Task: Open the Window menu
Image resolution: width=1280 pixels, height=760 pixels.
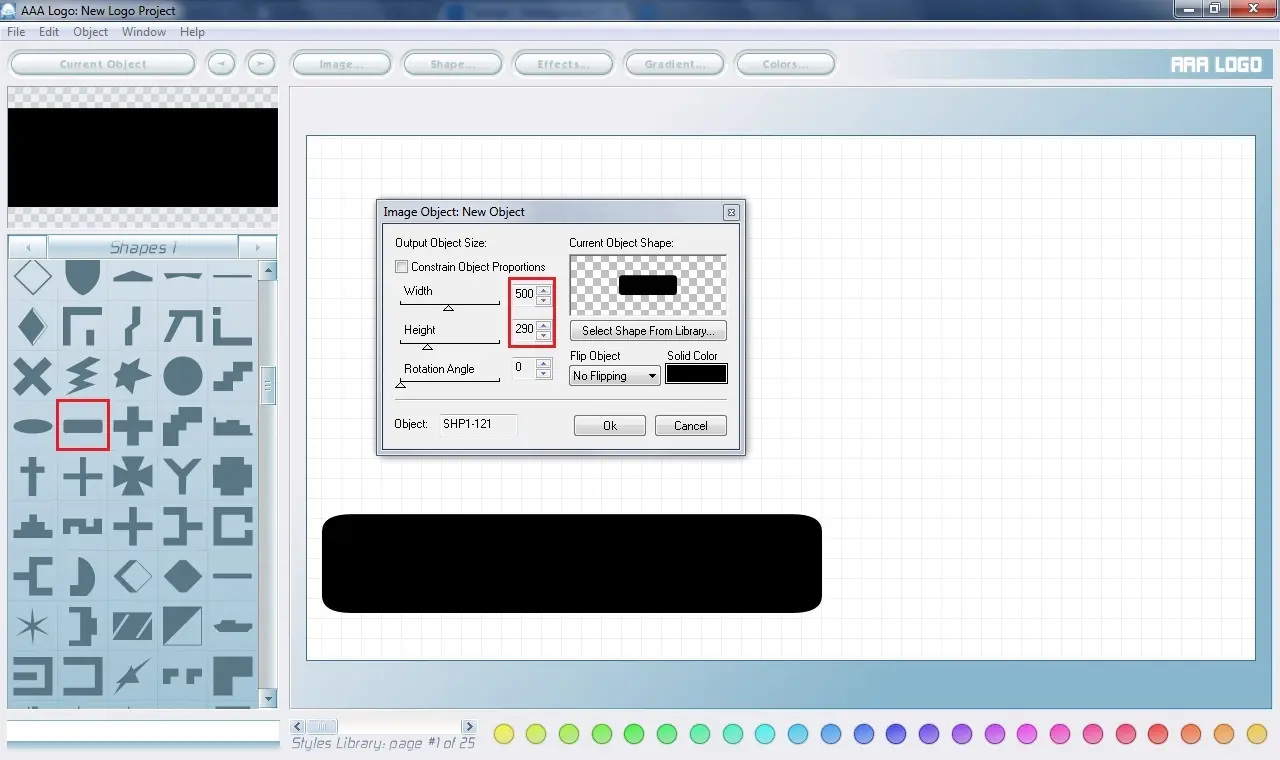Action: [x=144, y=32]
